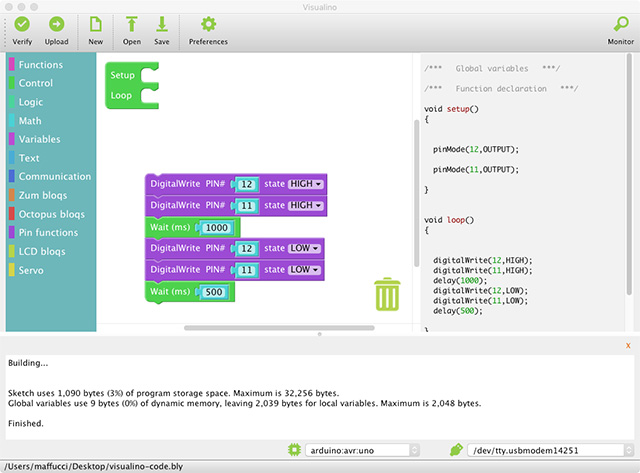Open the pin 12 LOW state dropdown
Screen dimensions: 640x473
(x=305, y=247)
